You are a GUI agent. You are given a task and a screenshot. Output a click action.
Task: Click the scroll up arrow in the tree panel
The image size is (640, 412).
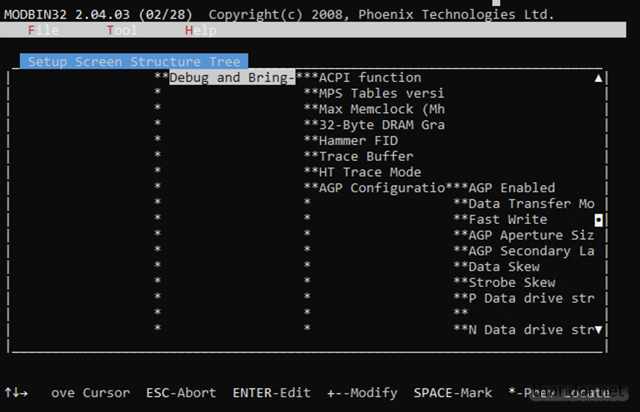pyautogui.click(x=598, y=78)
